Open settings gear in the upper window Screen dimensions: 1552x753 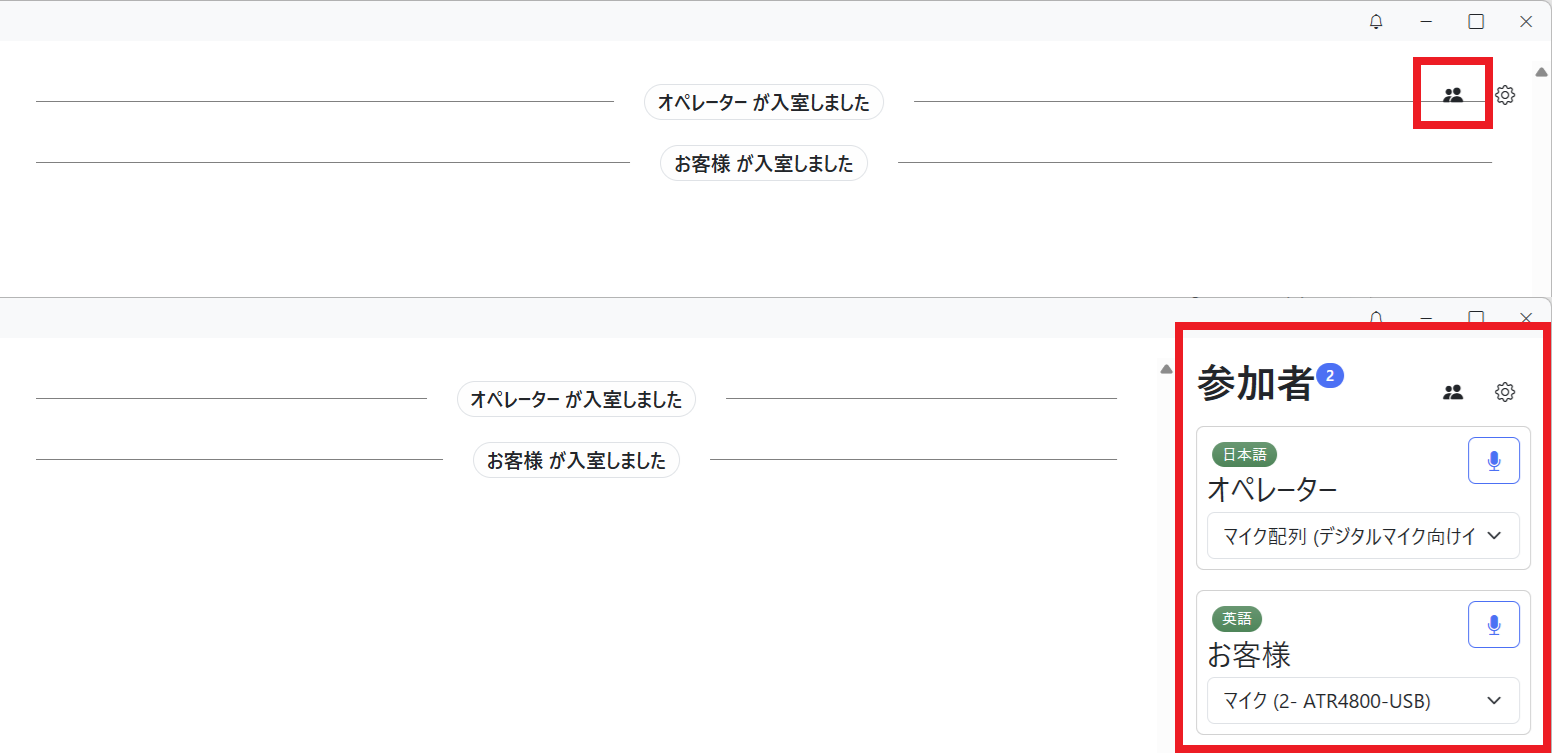tap(1505, 95)
